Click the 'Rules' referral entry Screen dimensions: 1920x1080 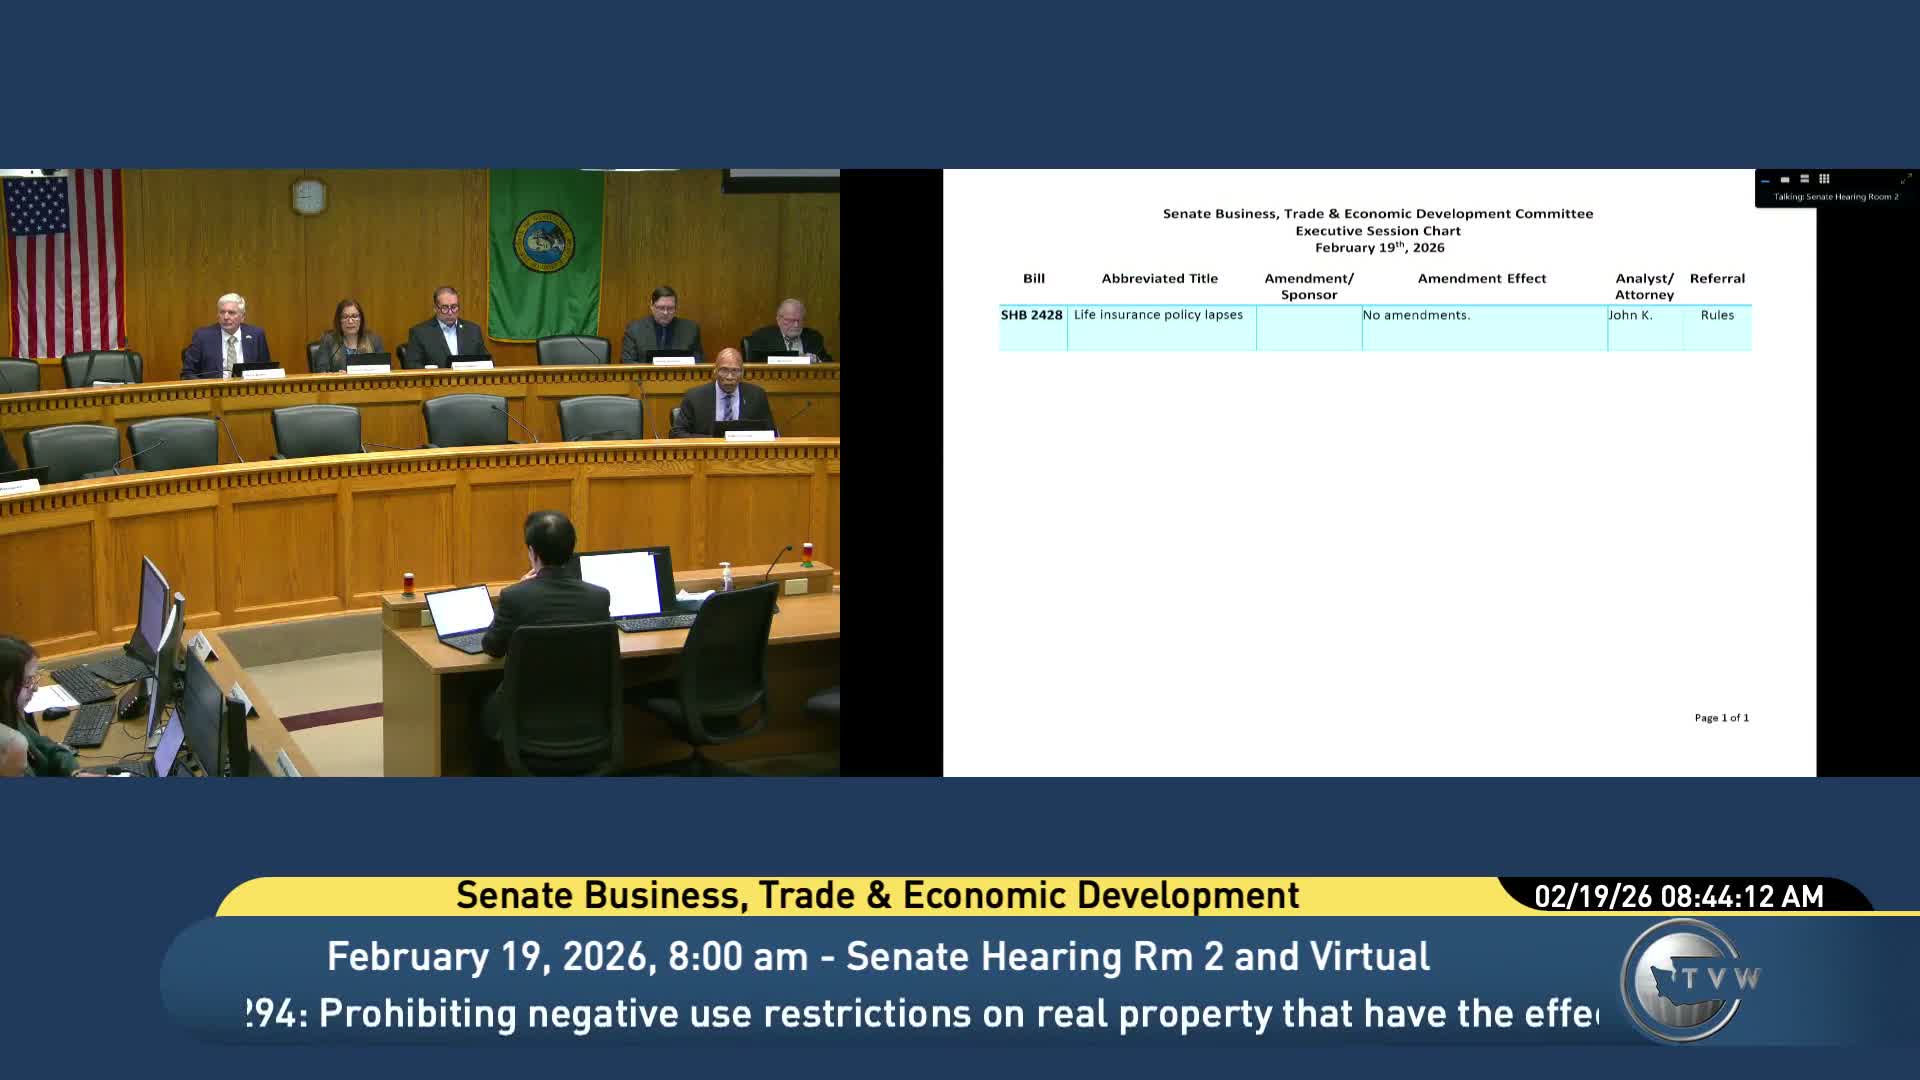click(x=1717, y=314)
